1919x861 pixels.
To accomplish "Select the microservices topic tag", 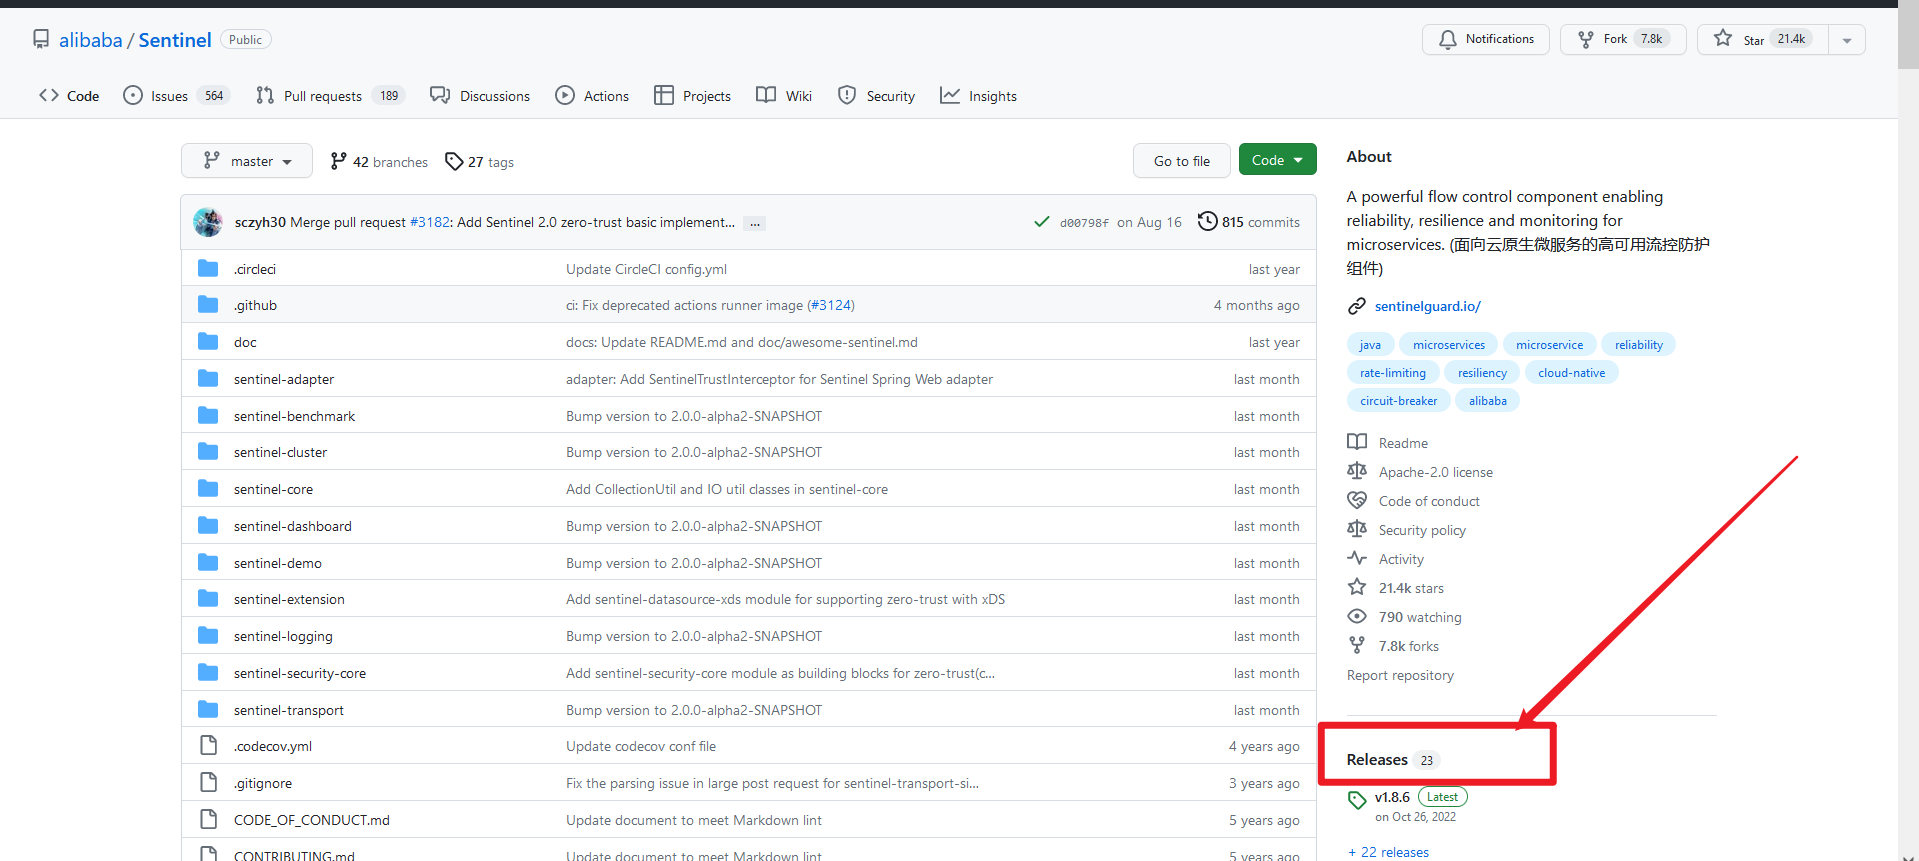I will pos(1449,345).
